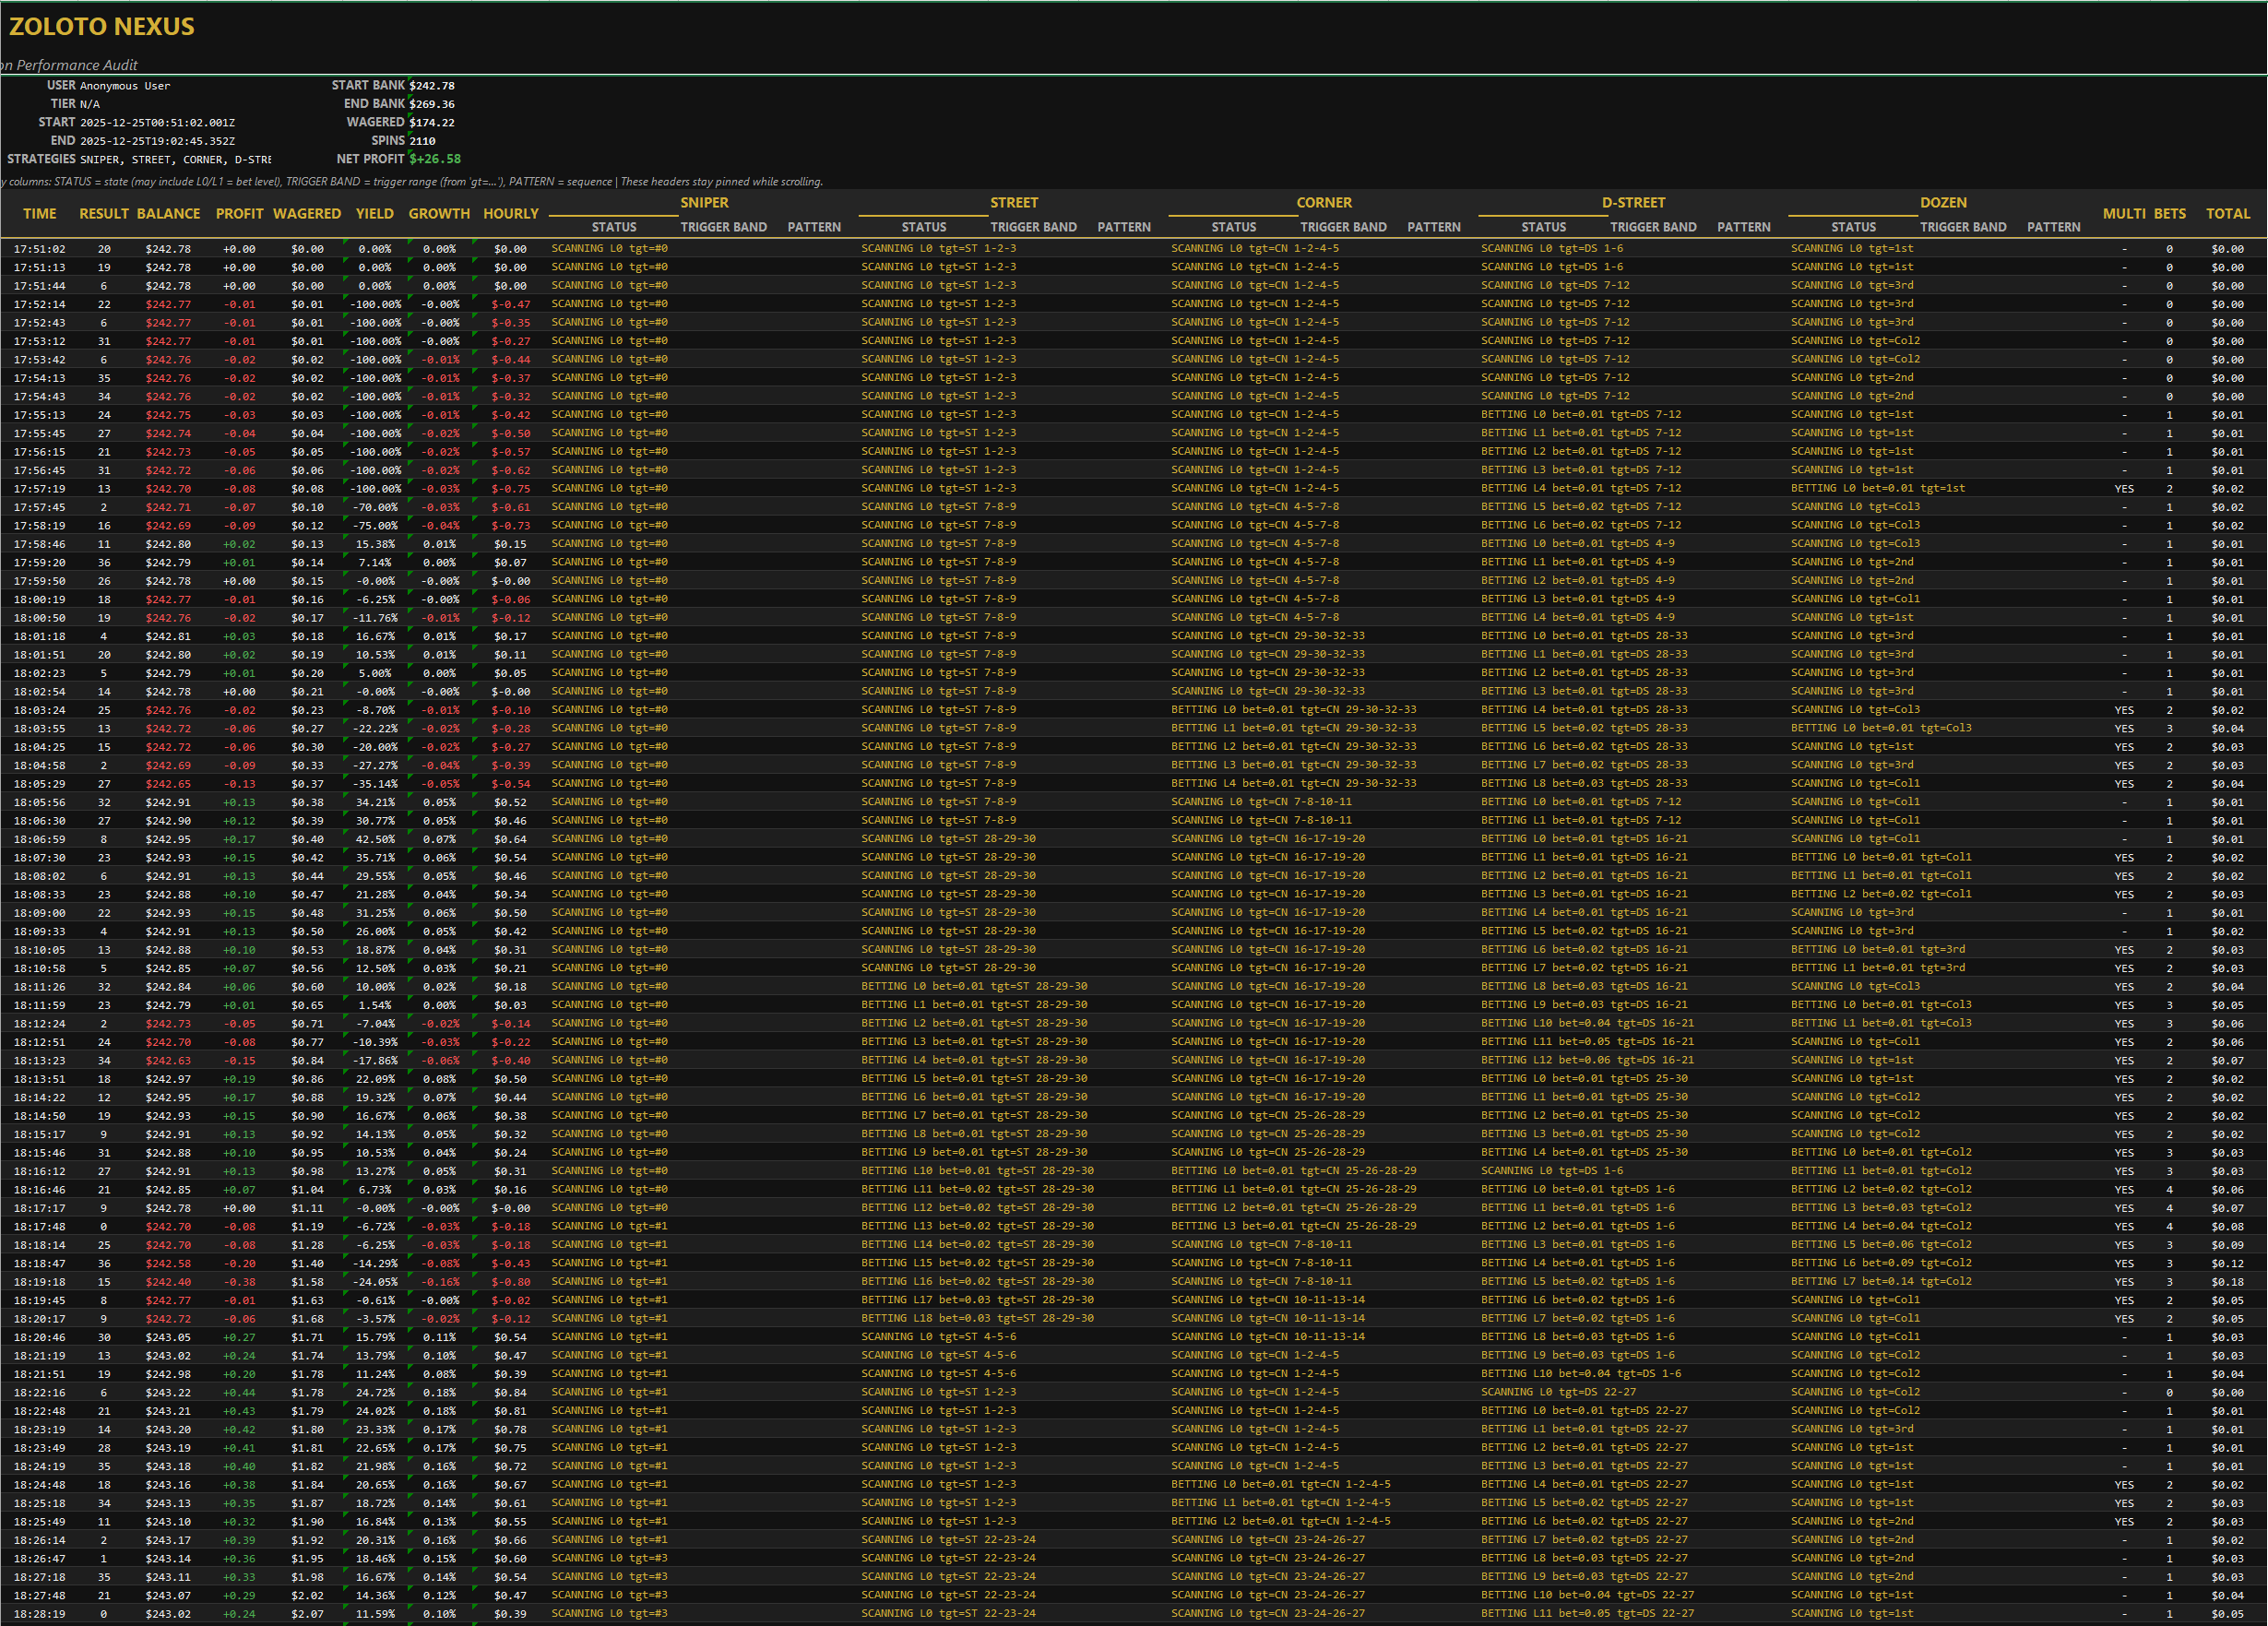Click the YES multi flag in row 18:03:55
Screen dimensions: 2268x1626
tap(2124, 728)
